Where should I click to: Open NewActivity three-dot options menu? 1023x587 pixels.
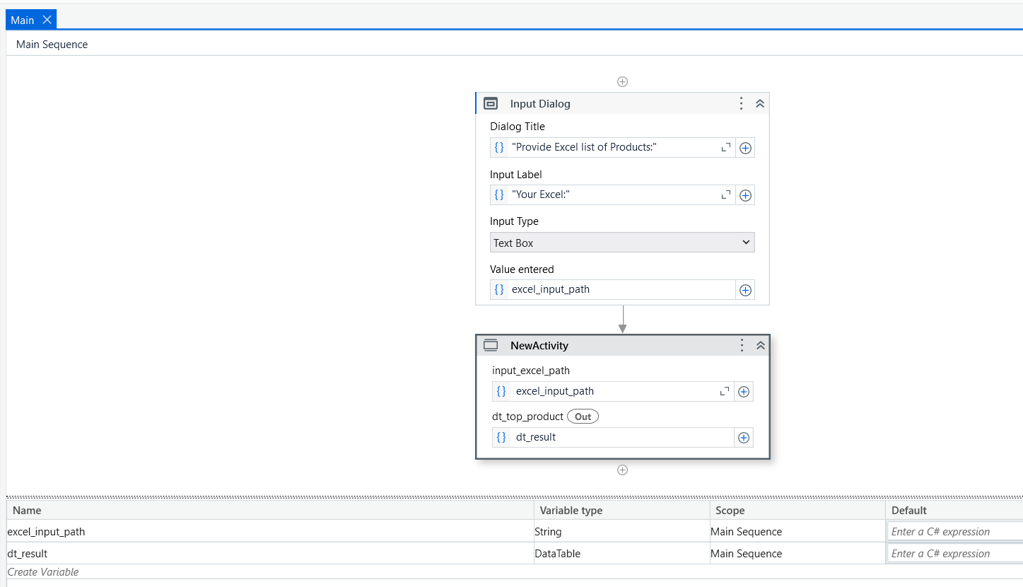click(742, 346)
